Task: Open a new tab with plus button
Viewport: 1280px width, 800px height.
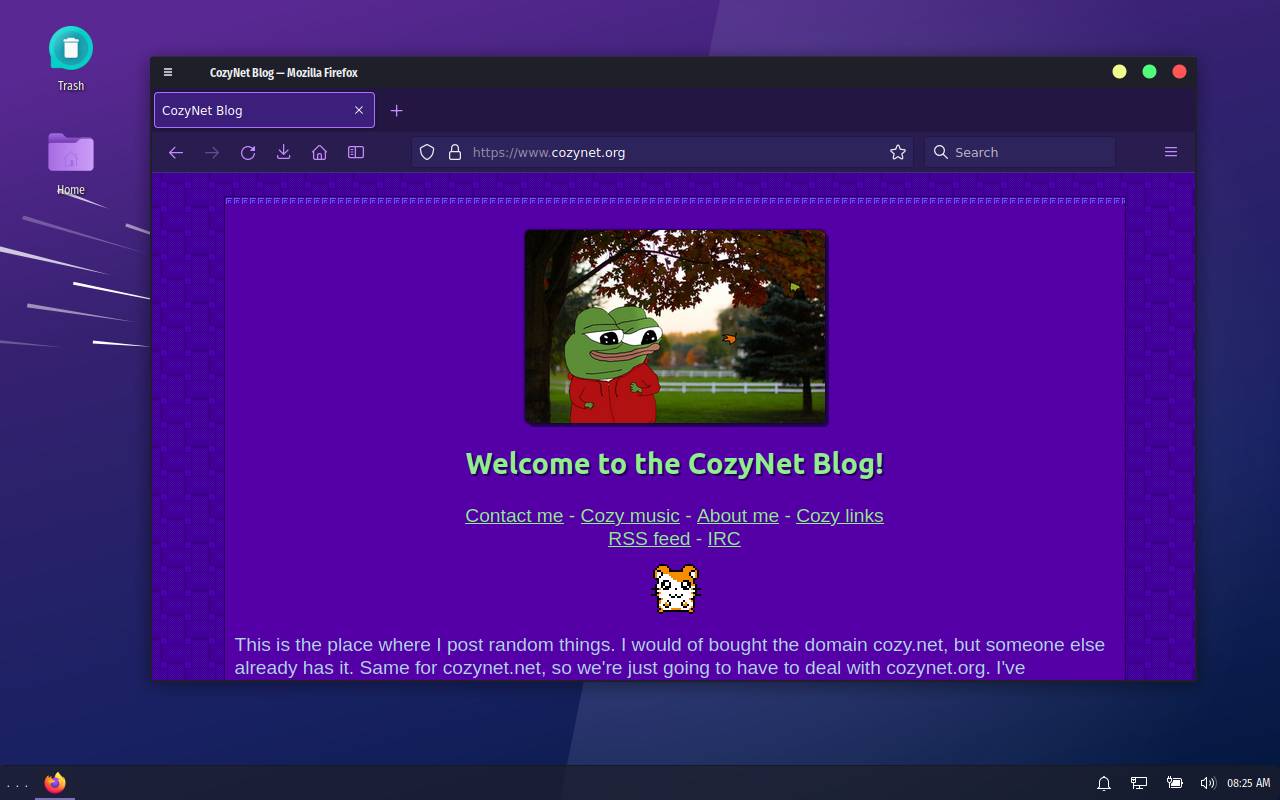Action: [396, 110]
